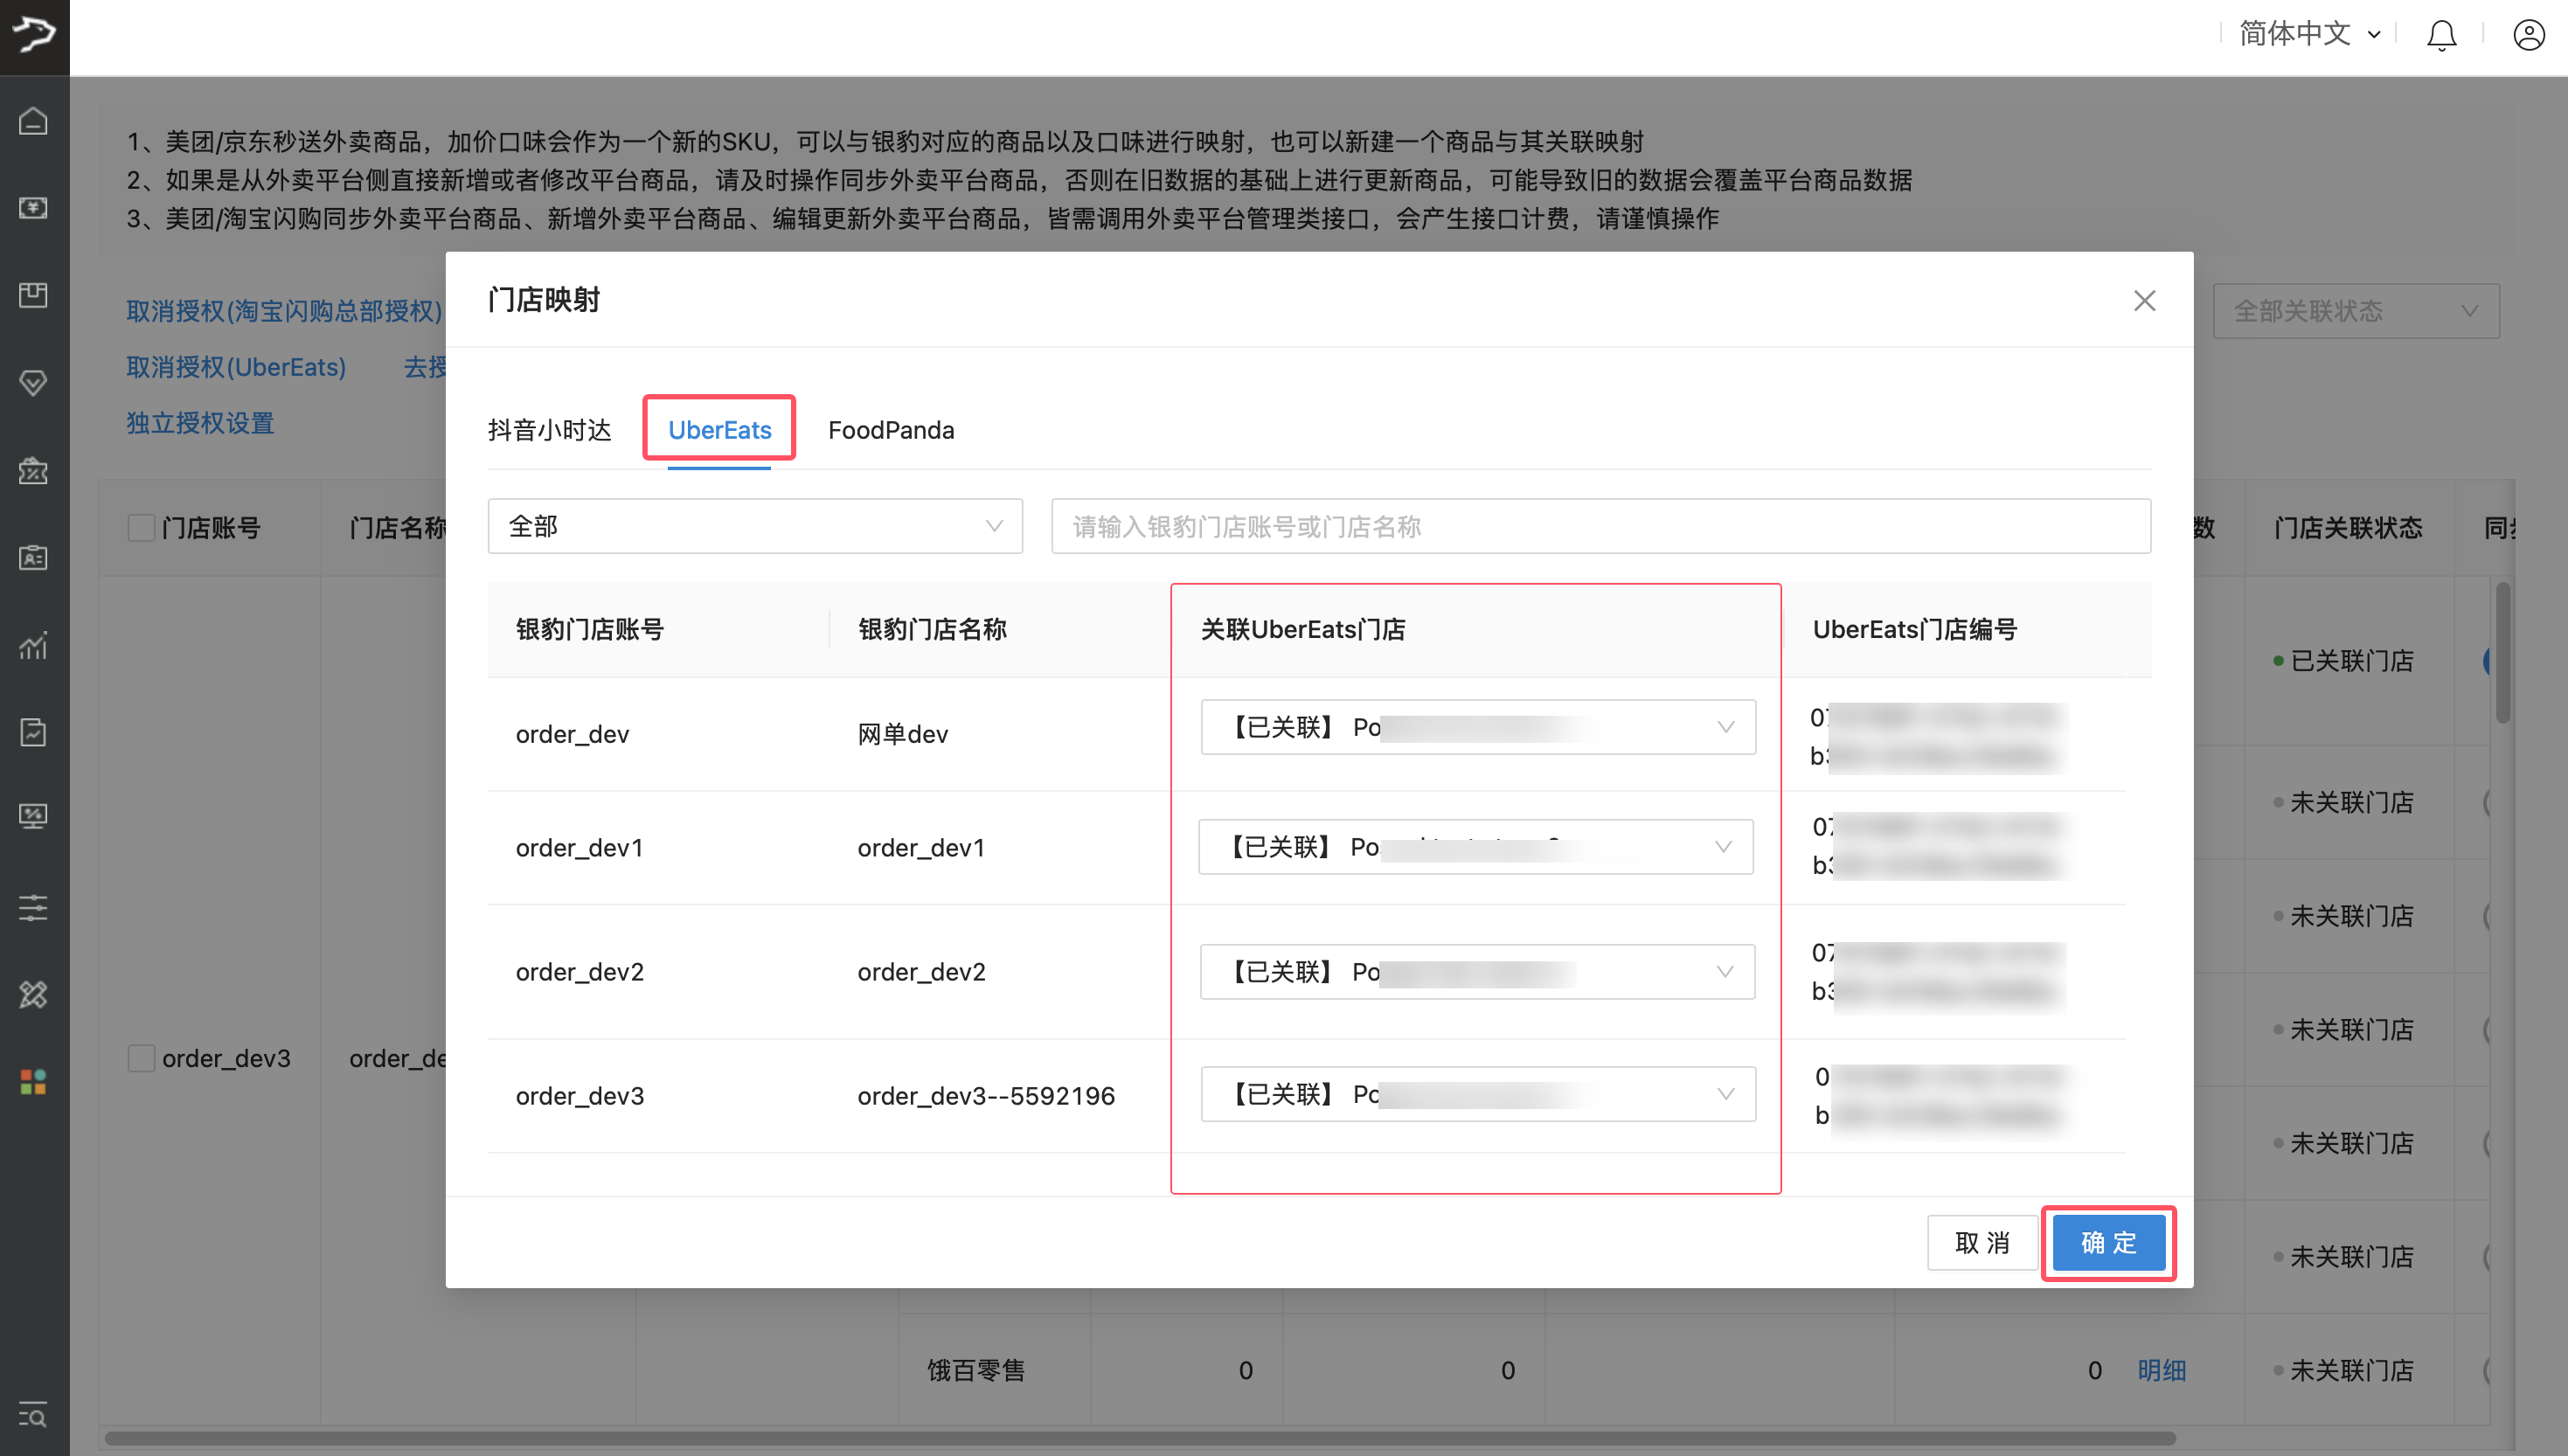Click the 网单dev store name cell
This screenshot has width=2568, height=1456.
click(x=902, y=734)
